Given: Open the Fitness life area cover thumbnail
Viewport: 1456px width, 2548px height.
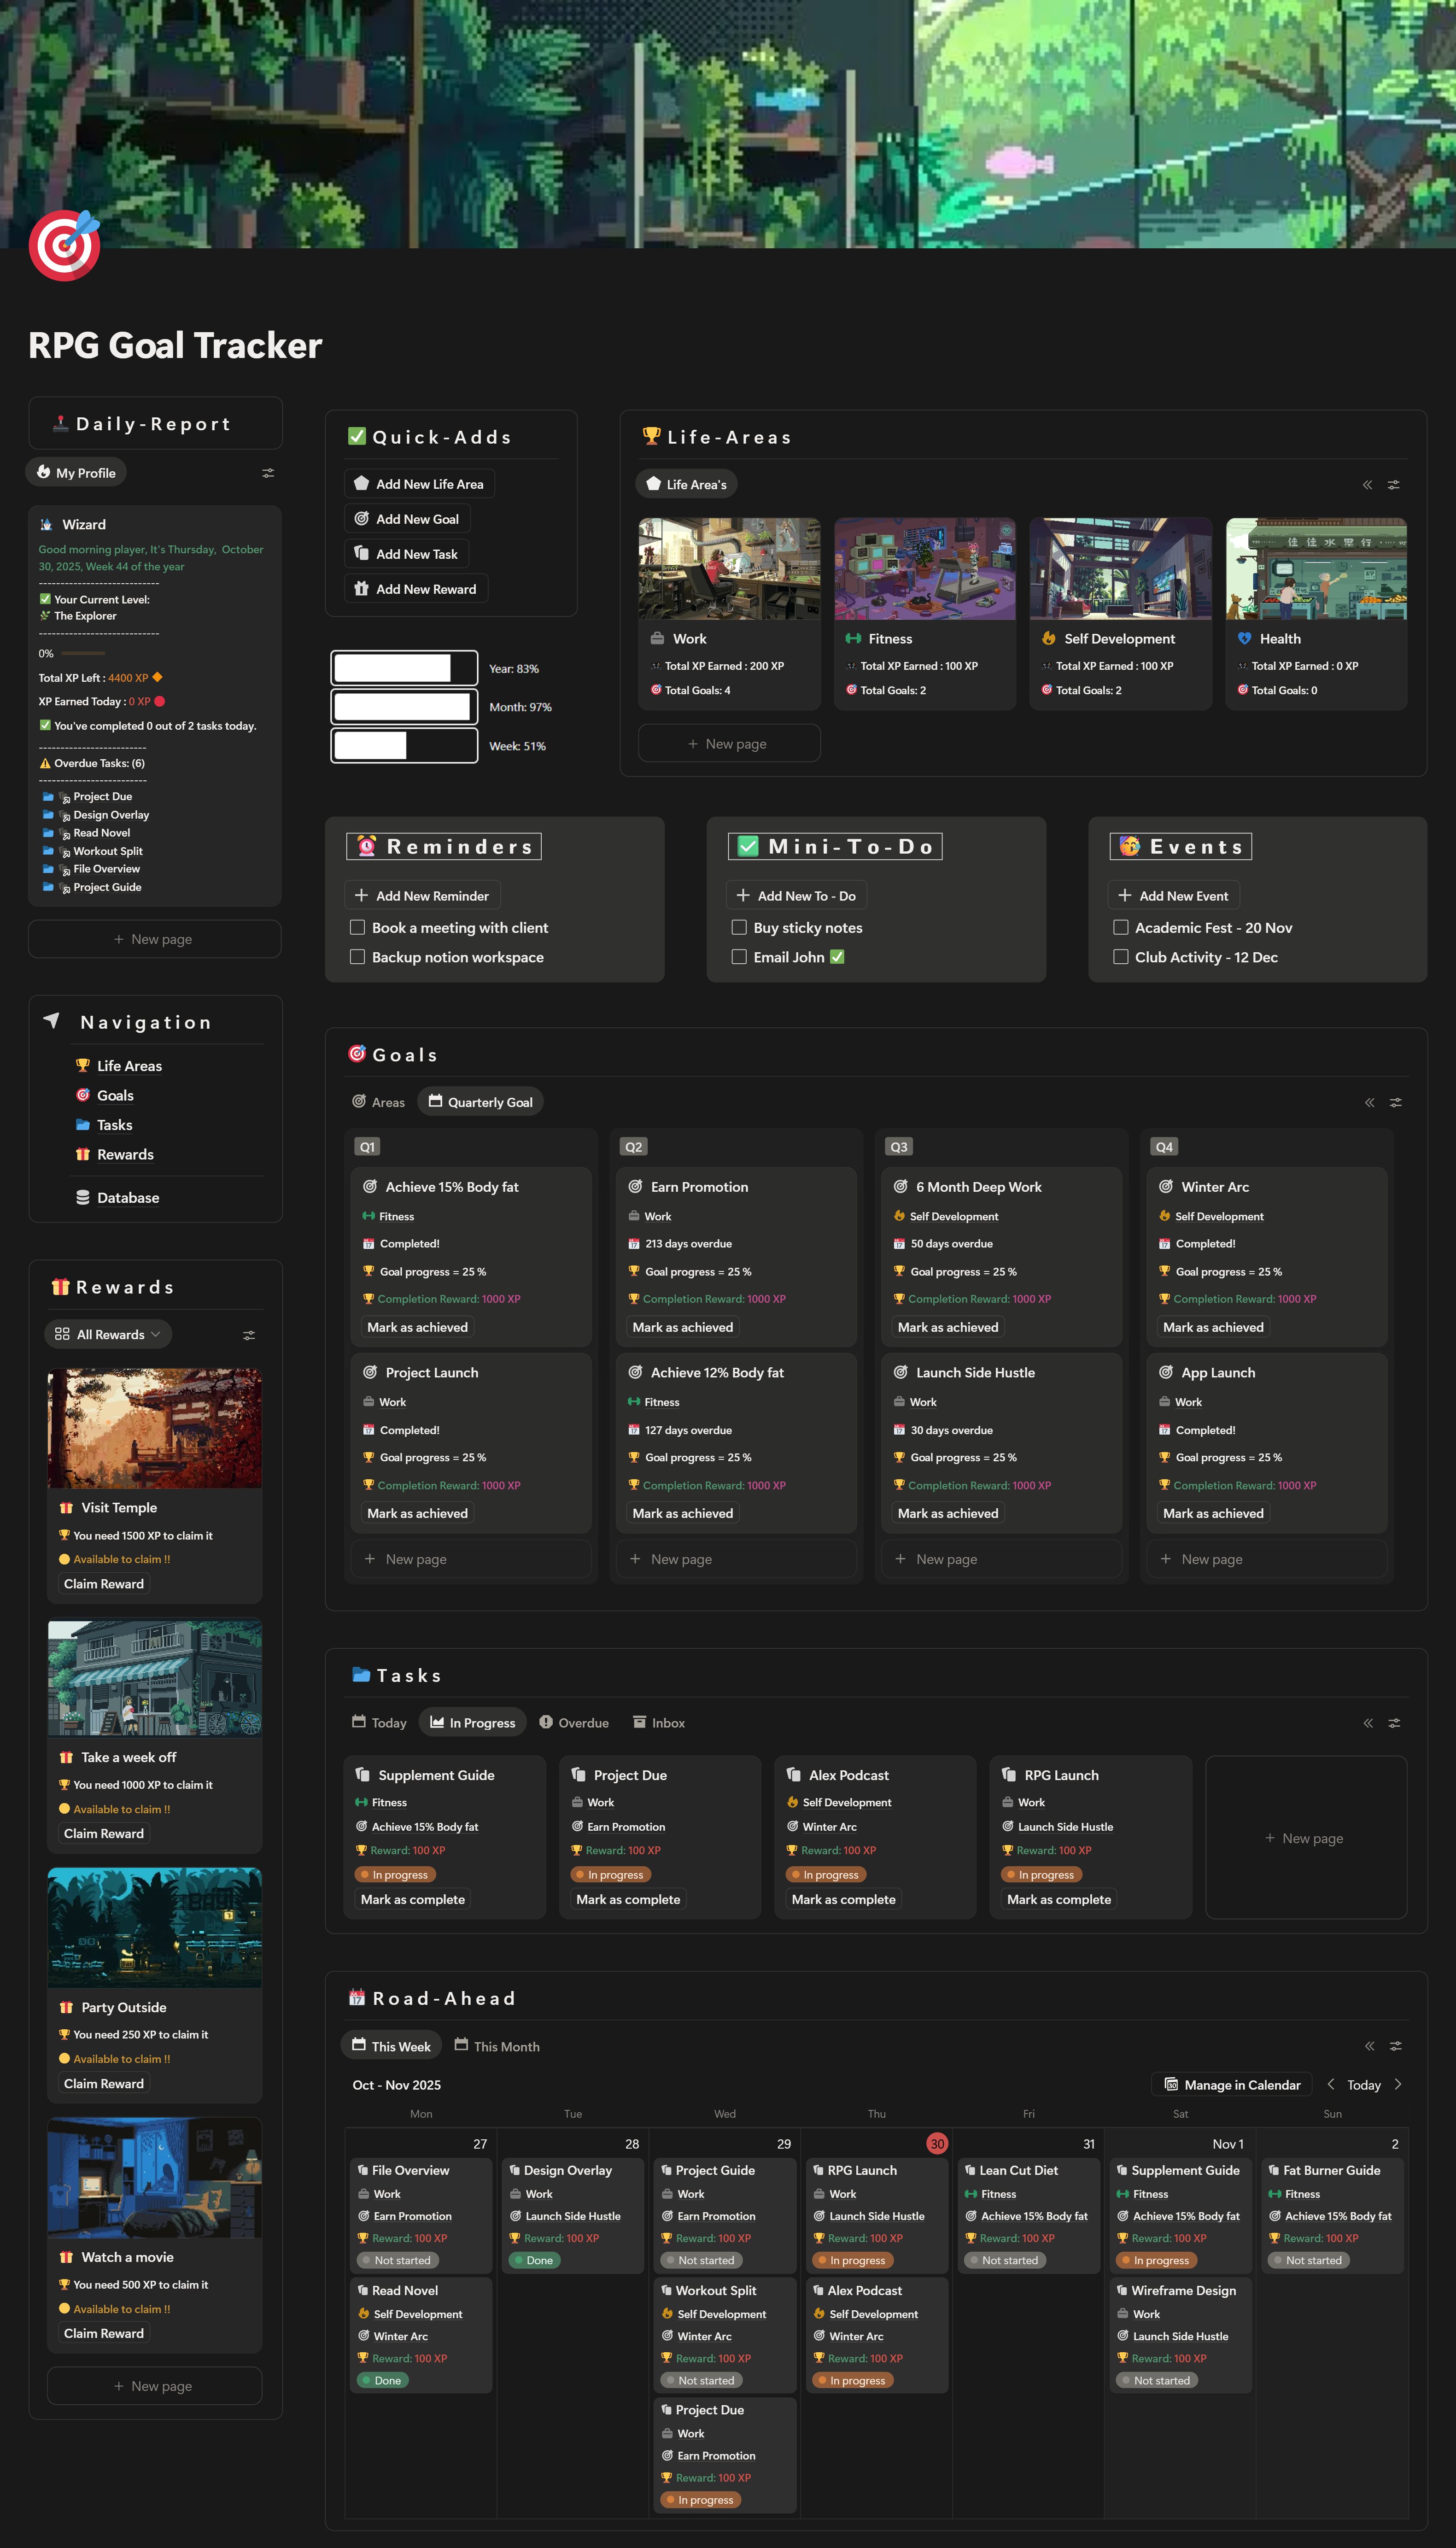Looking at the screenshot, I should click(924, 569).
